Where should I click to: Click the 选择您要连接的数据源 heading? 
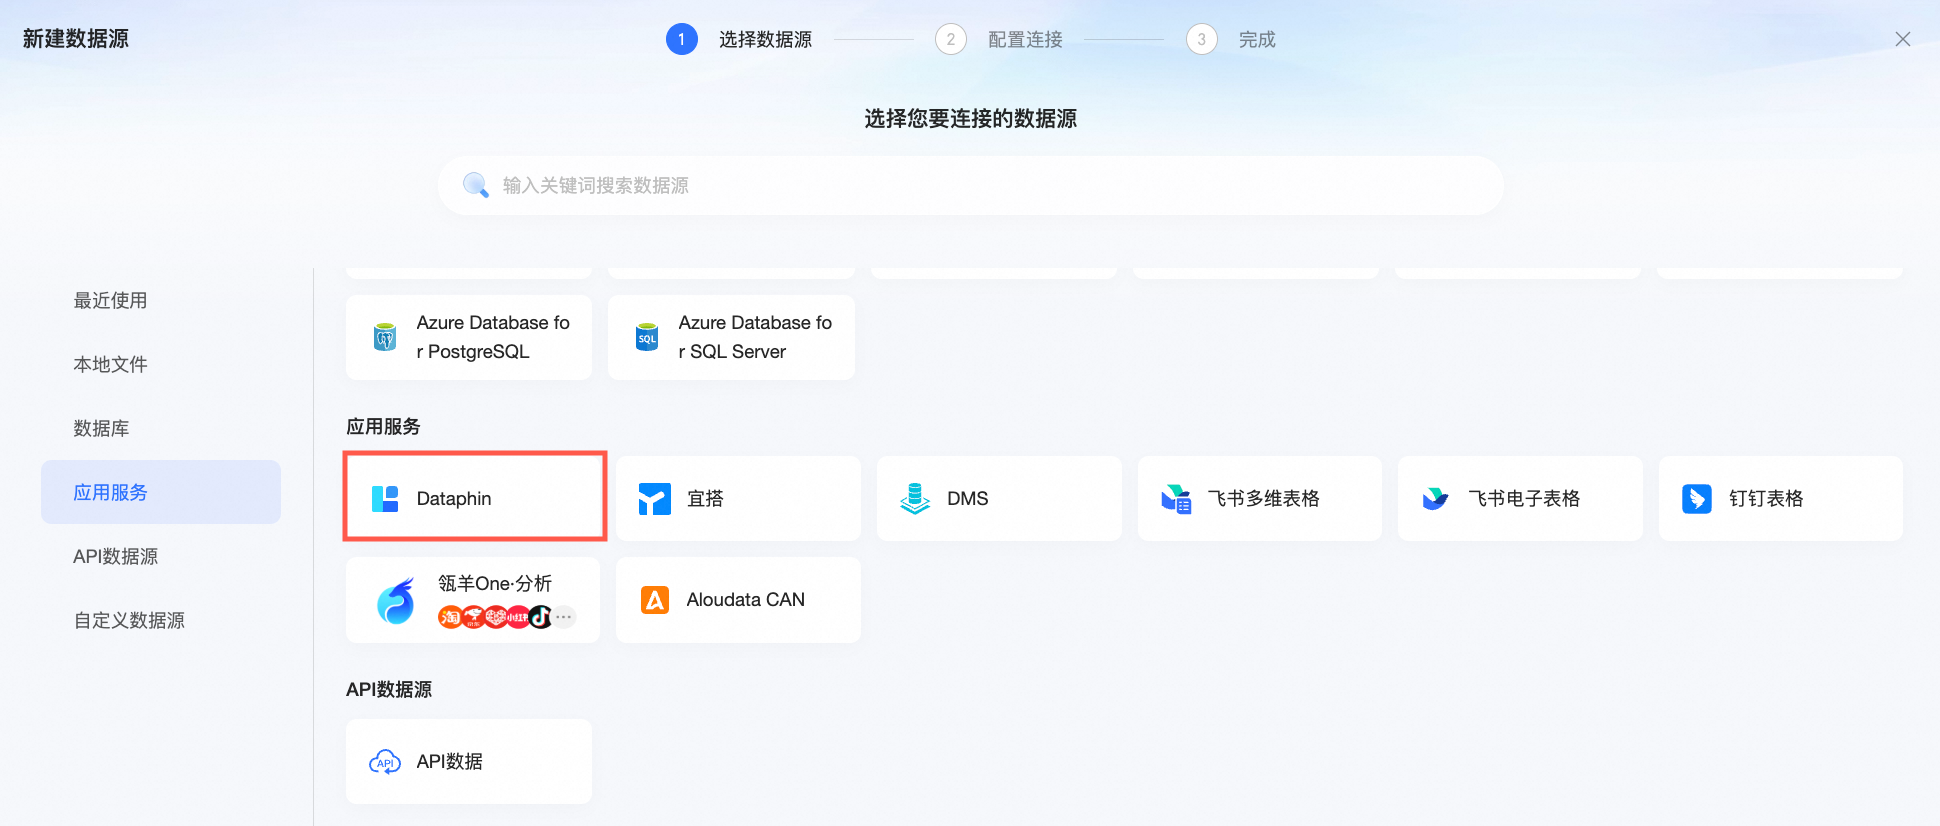point(971,119)
